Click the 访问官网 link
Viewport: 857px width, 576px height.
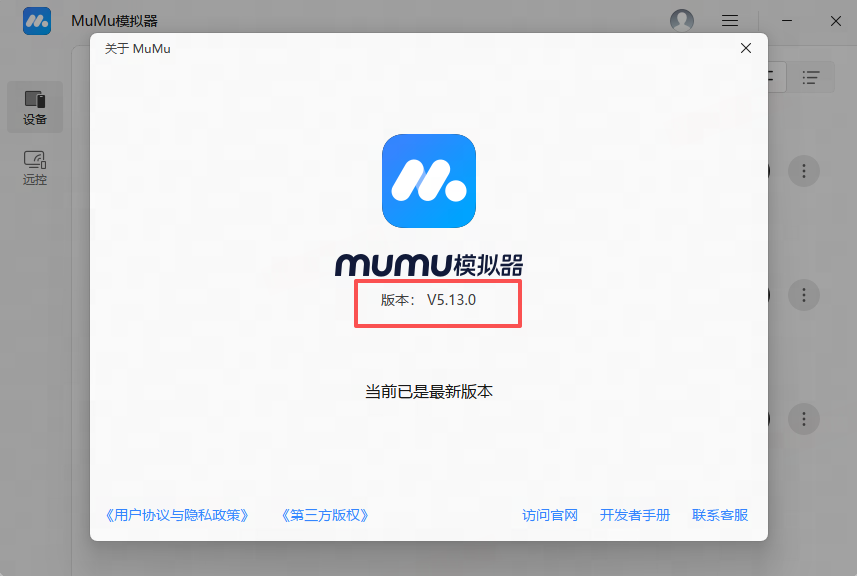point(550,516)
